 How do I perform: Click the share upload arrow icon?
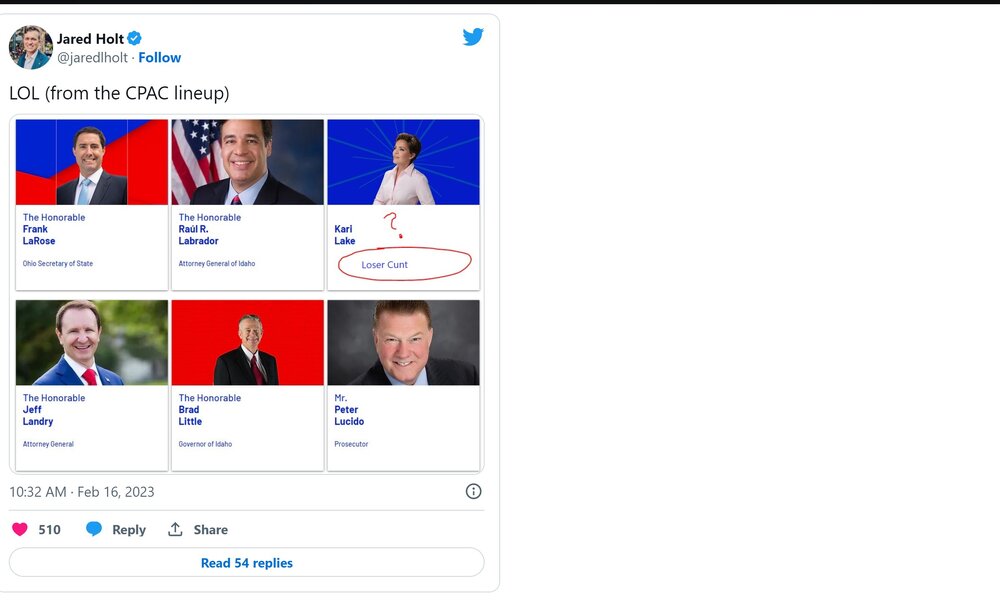pos(175,529)
